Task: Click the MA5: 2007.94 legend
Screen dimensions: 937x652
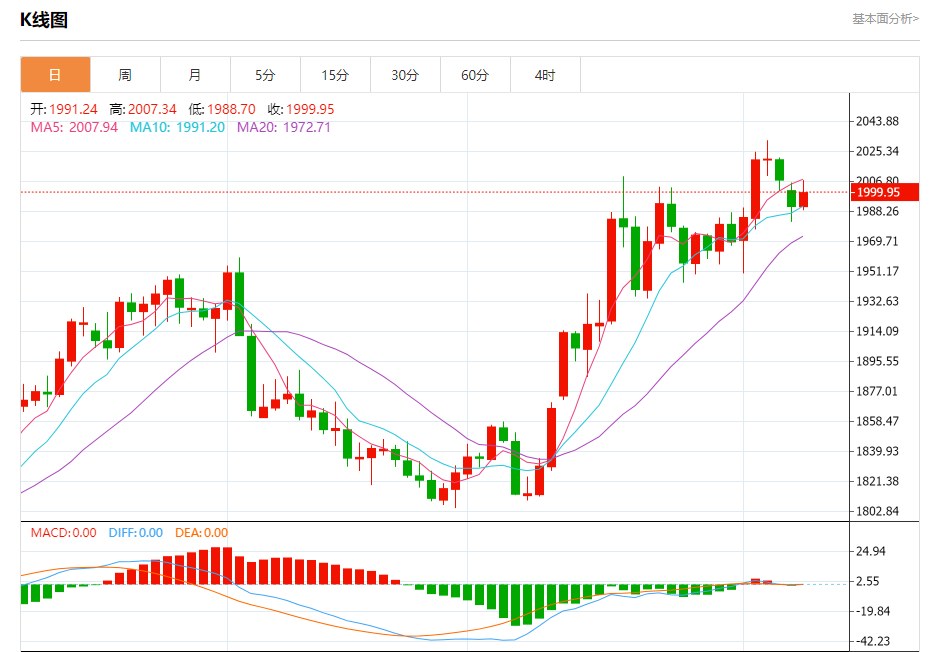Action: coord(74,127)
